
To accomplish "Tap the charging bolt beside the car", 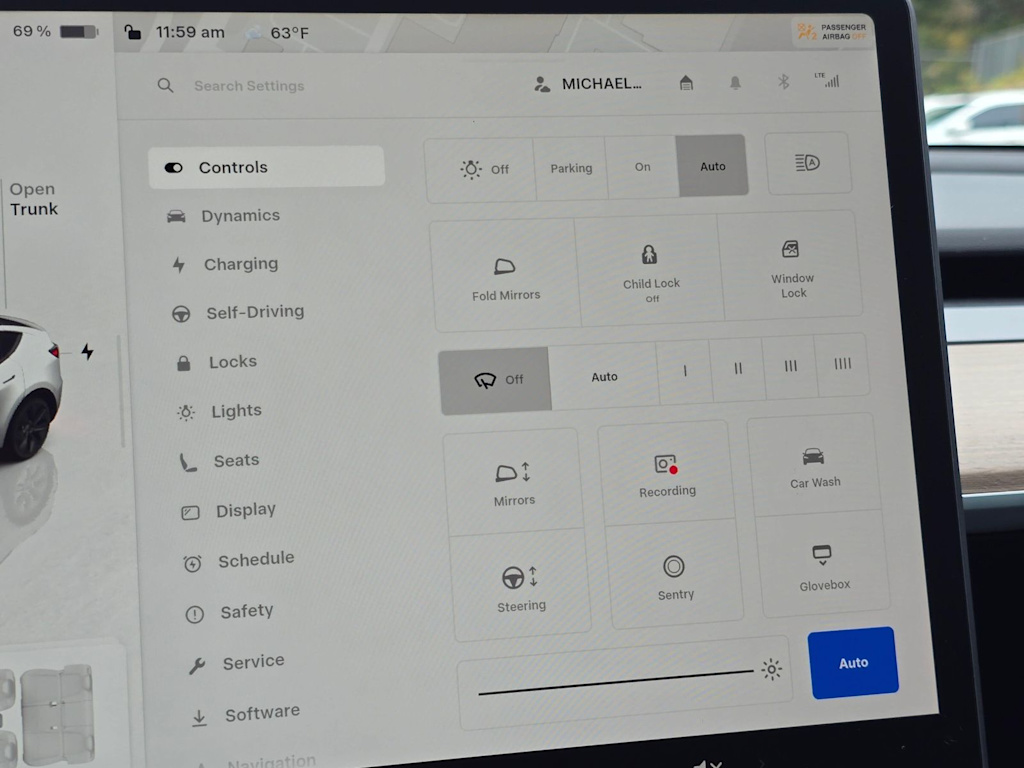I will pyautogui.click(x=88, y=352).
